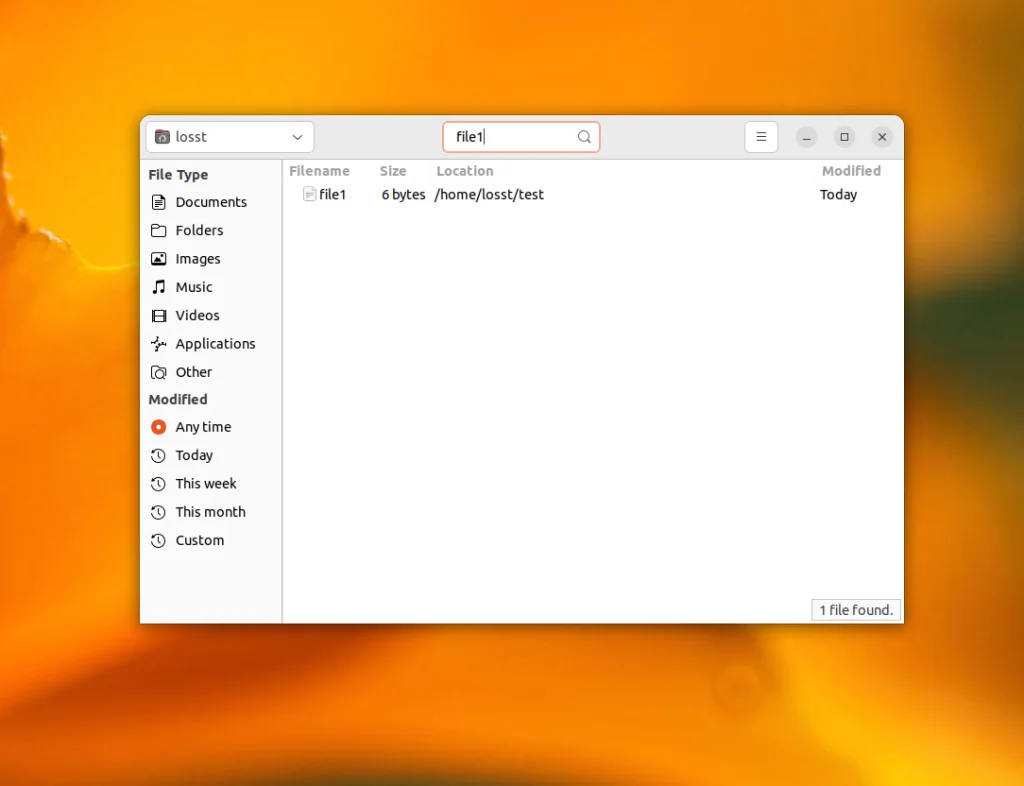Open the losst location dropdown

point(230,137)
